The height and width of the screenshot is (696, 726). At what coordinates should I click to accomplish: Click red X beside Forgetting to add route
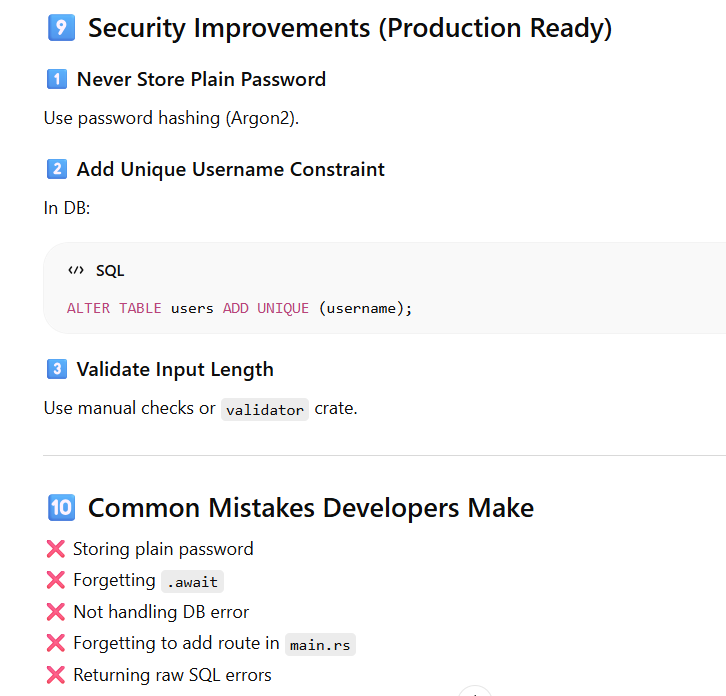55,644
